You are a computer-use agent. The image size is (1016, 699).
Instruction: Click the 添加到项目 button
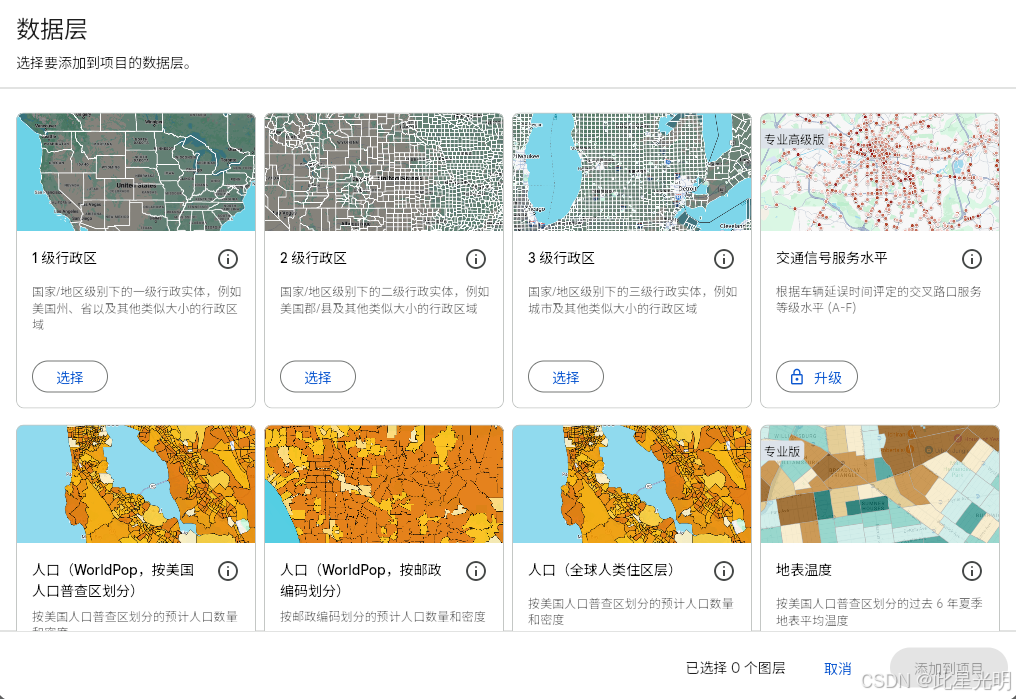[949, 668]
